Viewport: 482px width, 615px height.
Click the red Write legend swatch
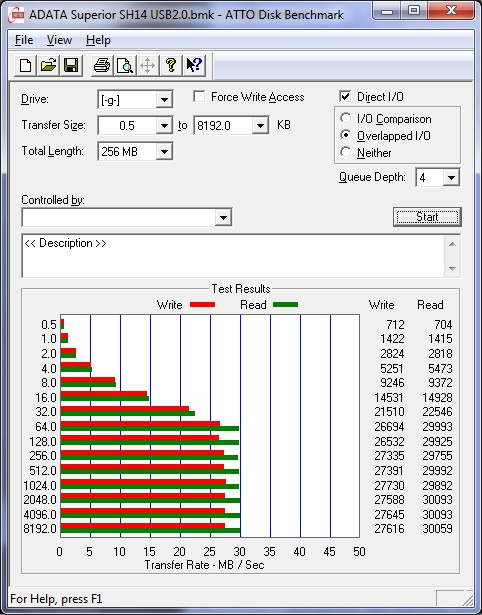[202, 304]
